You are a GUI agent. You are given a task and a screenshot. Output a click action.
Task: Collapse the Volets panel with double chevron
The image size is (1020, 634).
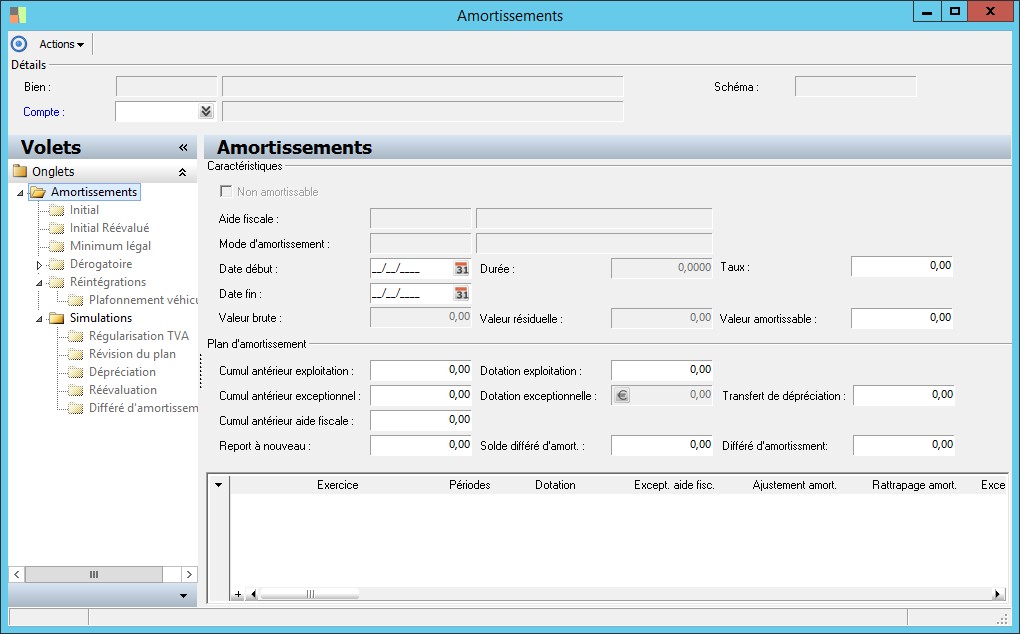pyautogui.click(x=183, y=148)
